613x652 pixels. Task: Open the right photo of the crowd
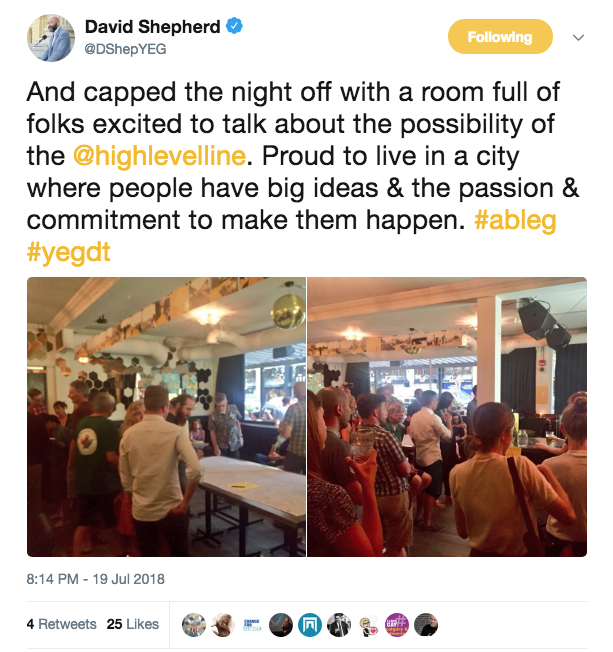[447, 416]
